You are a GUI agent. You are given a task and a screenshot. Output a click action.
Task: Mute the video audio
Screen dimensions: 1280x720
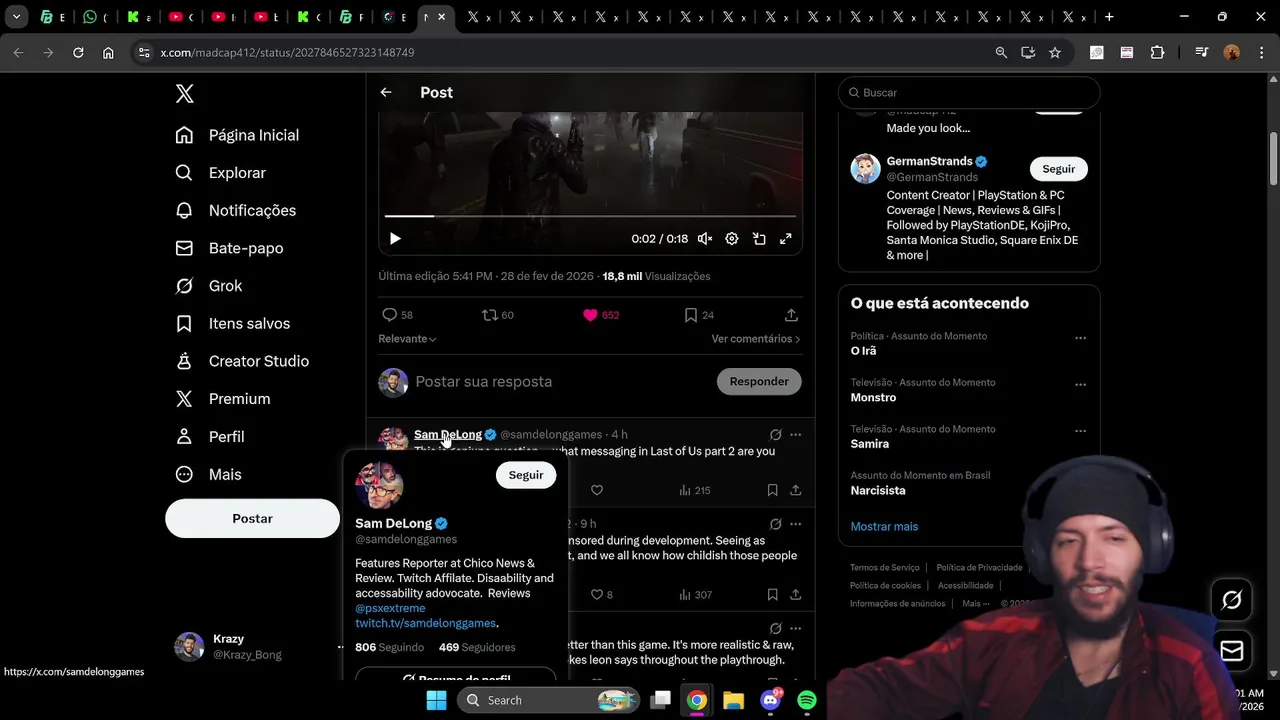pyautogui.click(x=705, y=239)
